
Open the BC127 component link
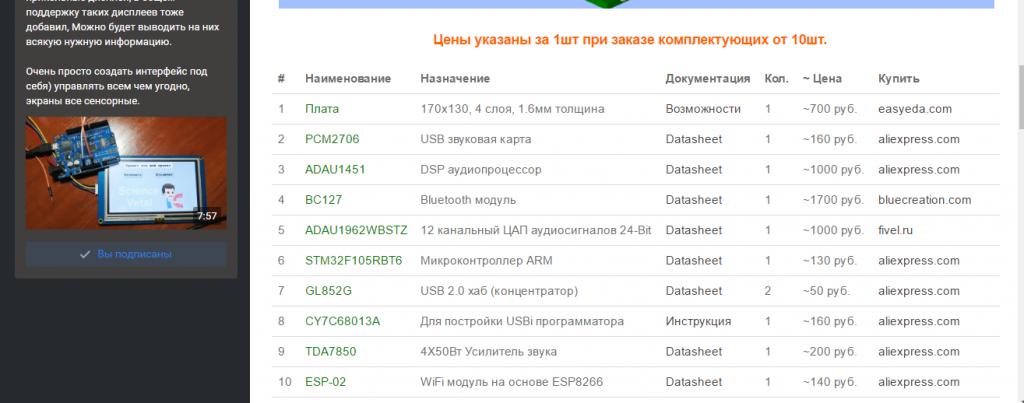(323, 200)
